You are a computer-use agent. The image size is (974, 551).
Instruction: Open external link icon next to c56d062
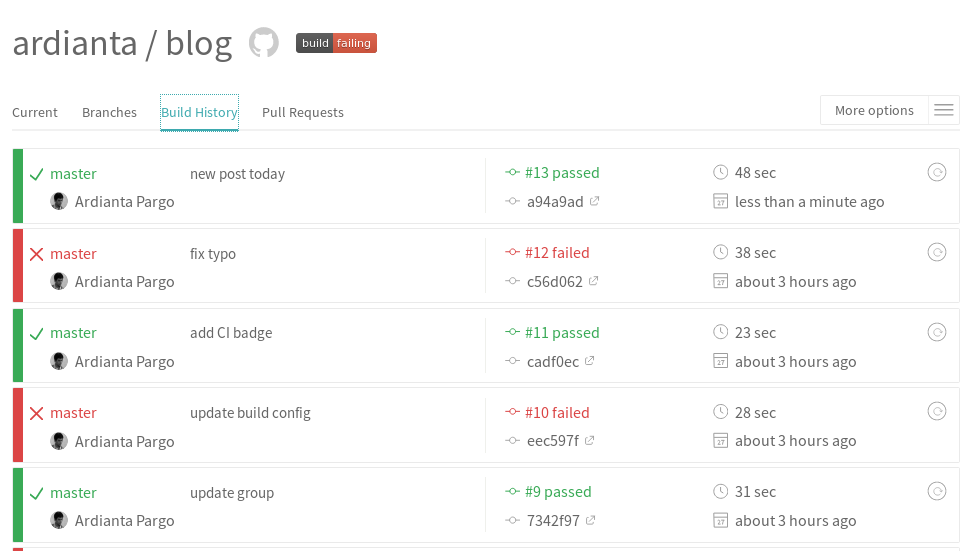[594, 281]
